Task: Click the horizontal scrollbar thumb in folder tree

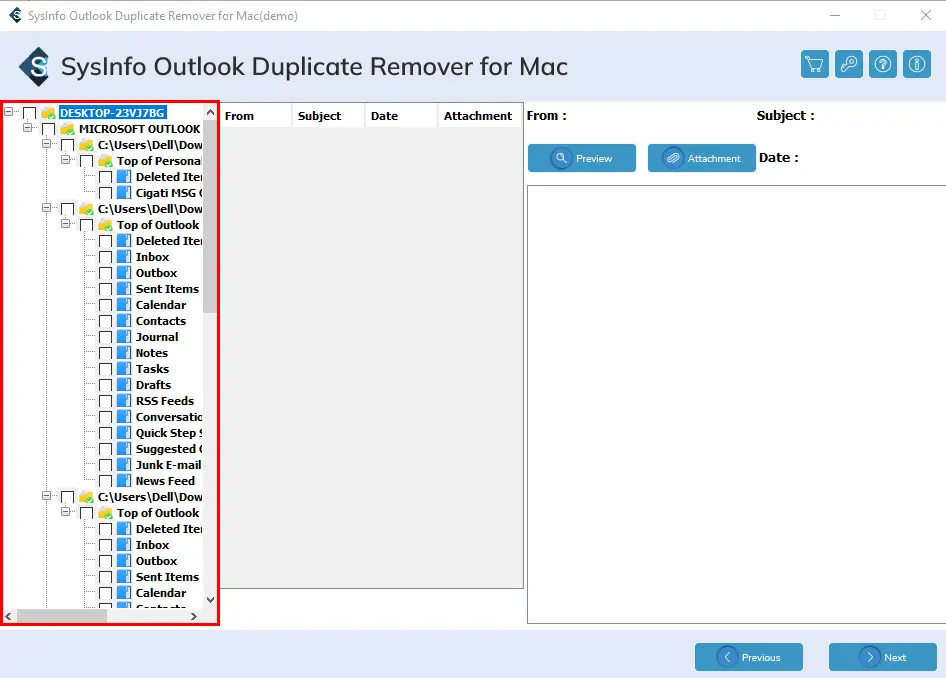Action: [62, 616]
